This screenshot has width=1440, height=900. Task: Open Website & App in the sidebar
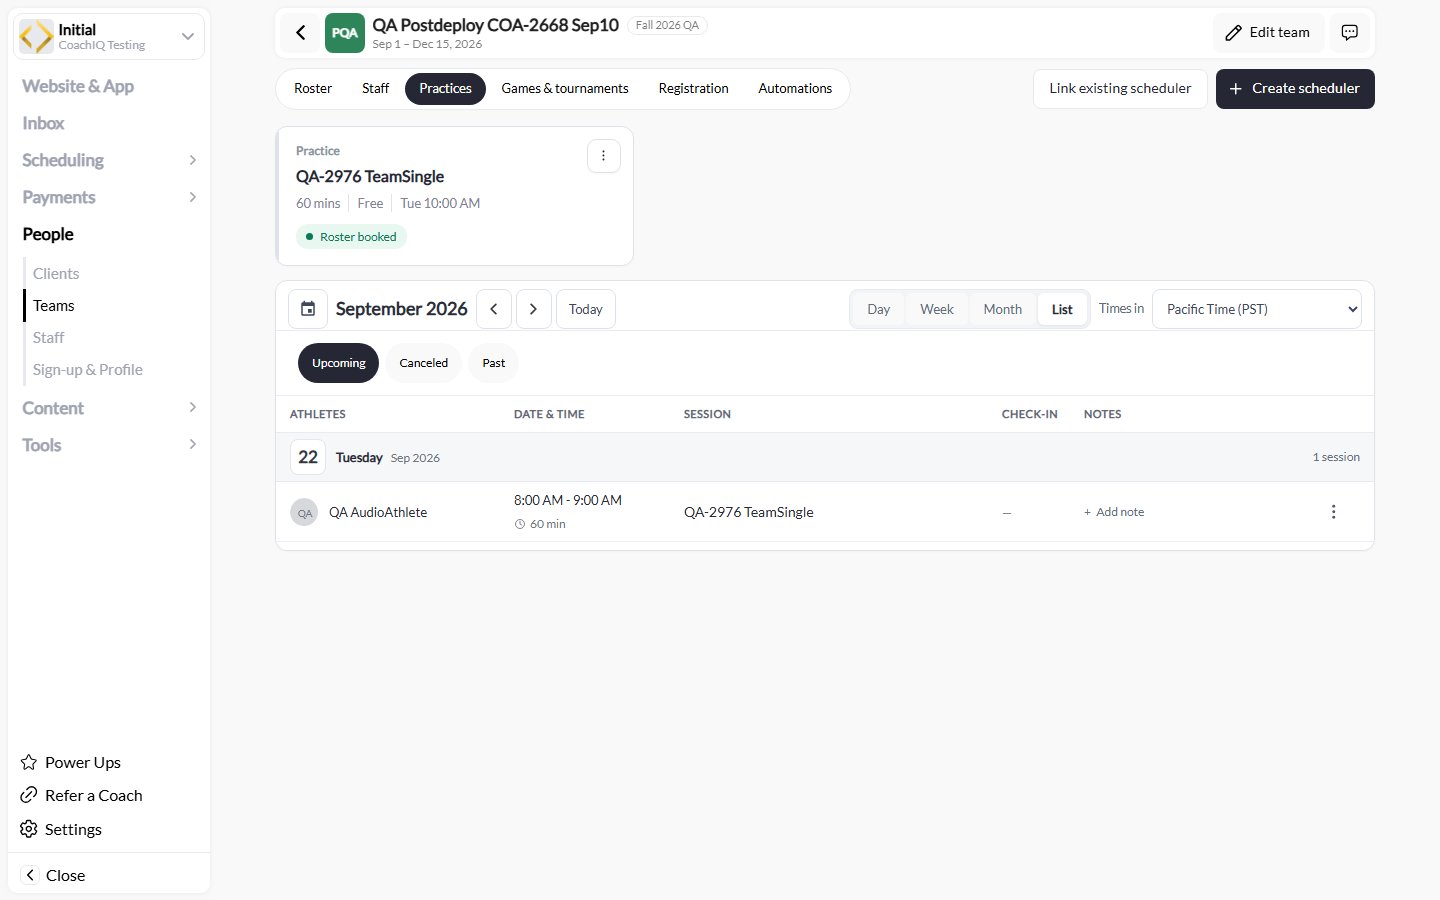click(78, 86)
